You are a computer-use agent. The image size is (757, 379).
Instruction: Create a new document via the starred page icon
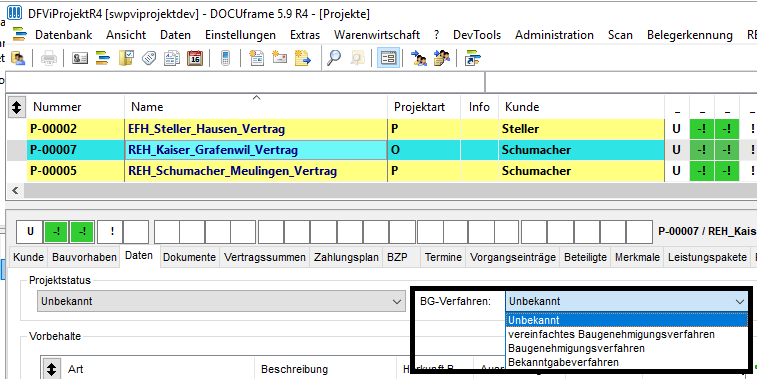tap(256, 58)
